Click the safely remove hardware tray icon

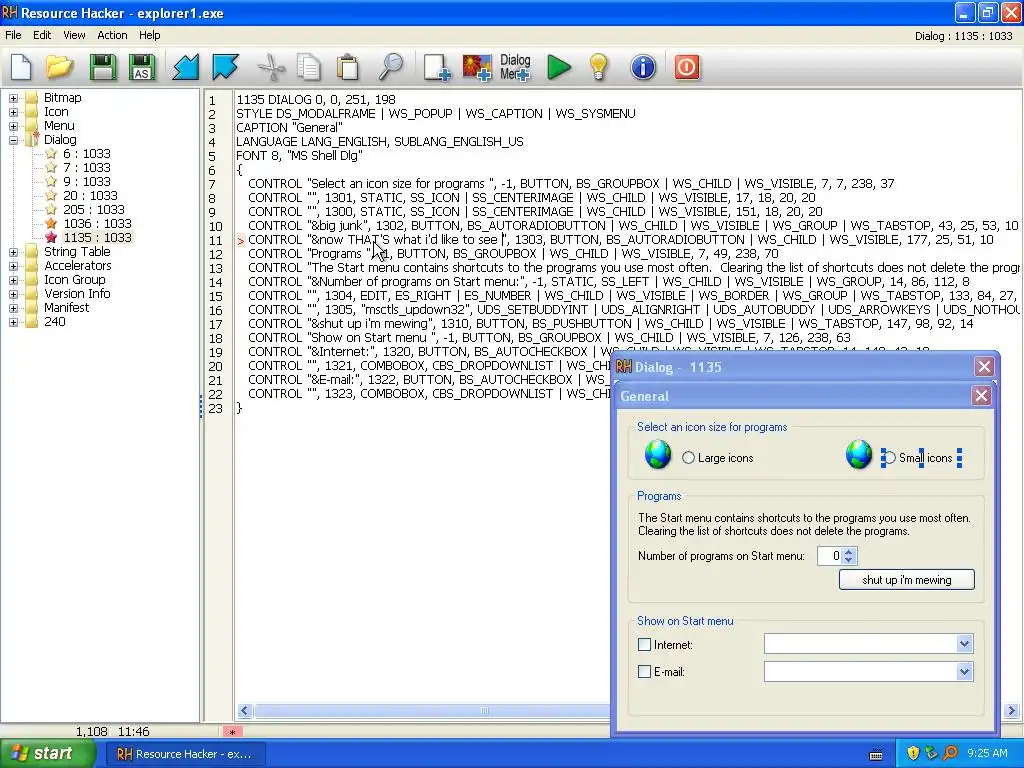(x=931, y=753)
